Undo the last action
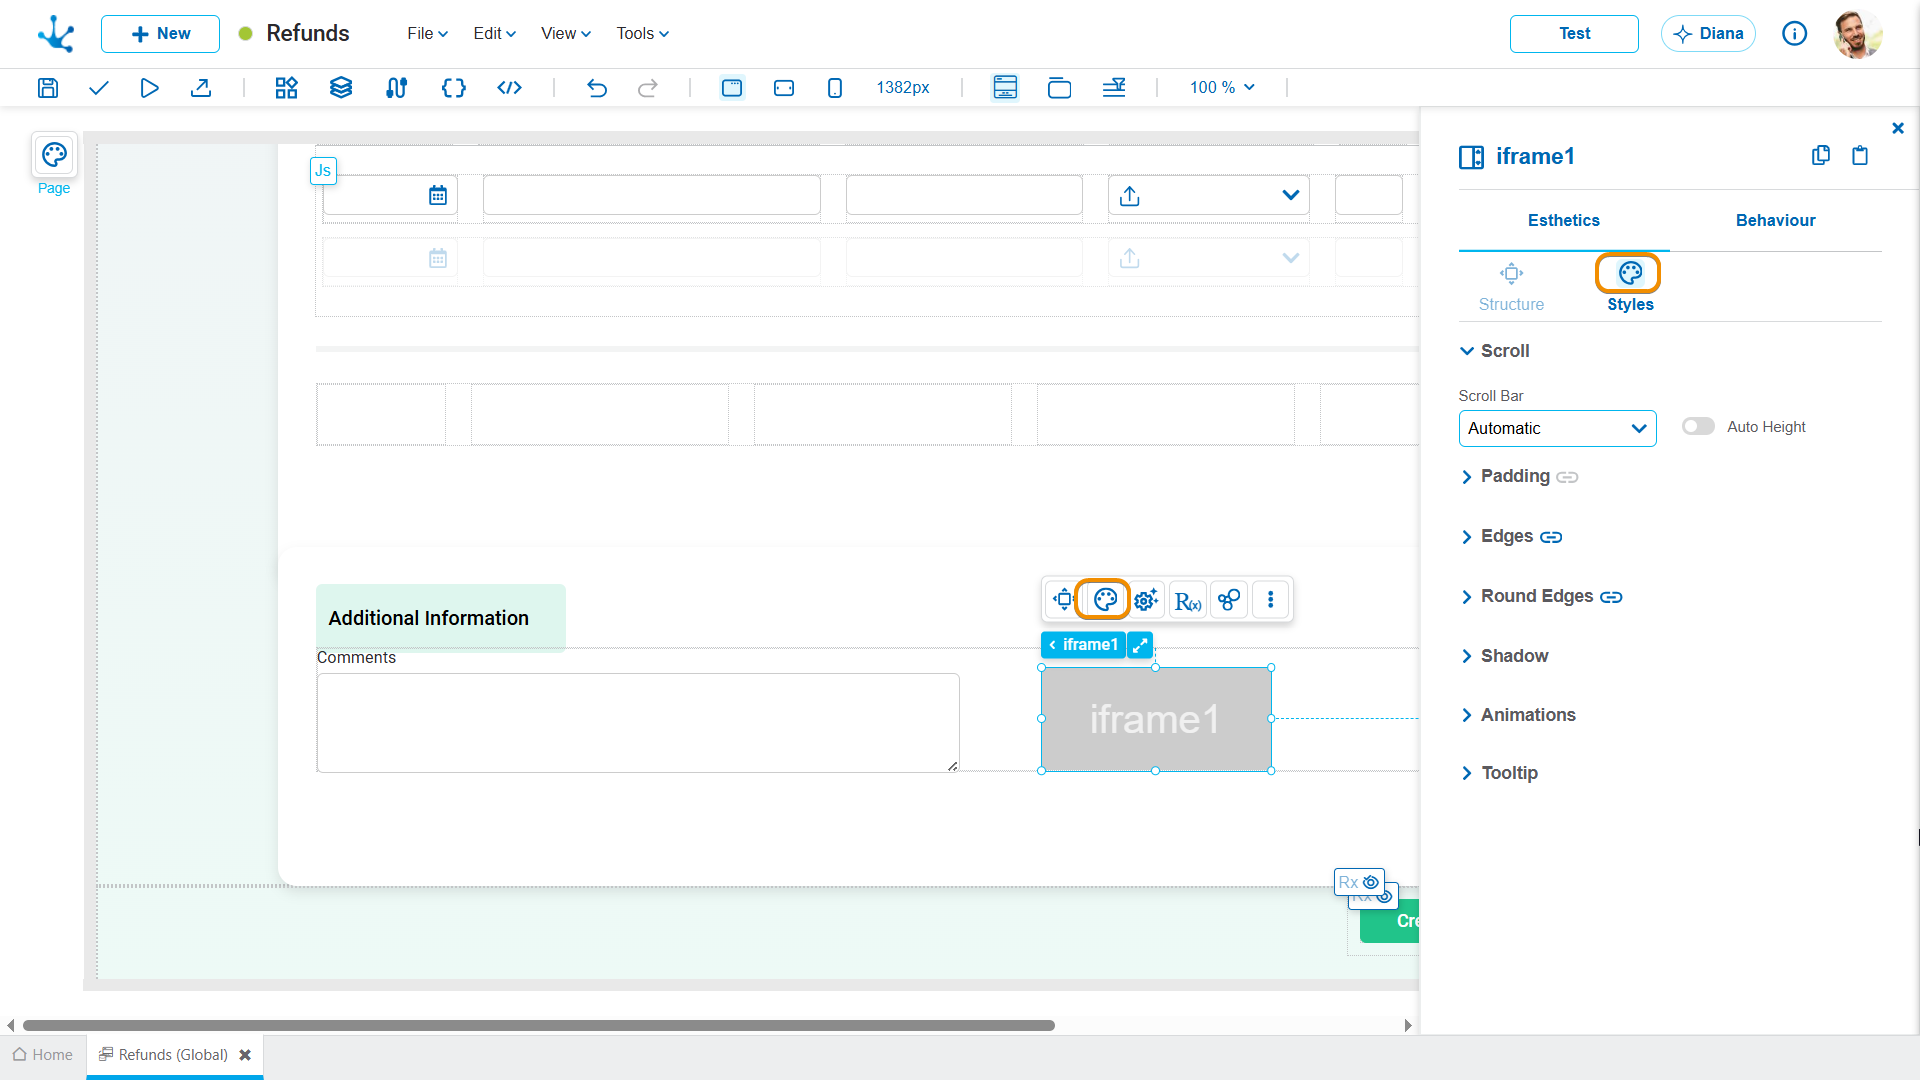 click(597, 88)
